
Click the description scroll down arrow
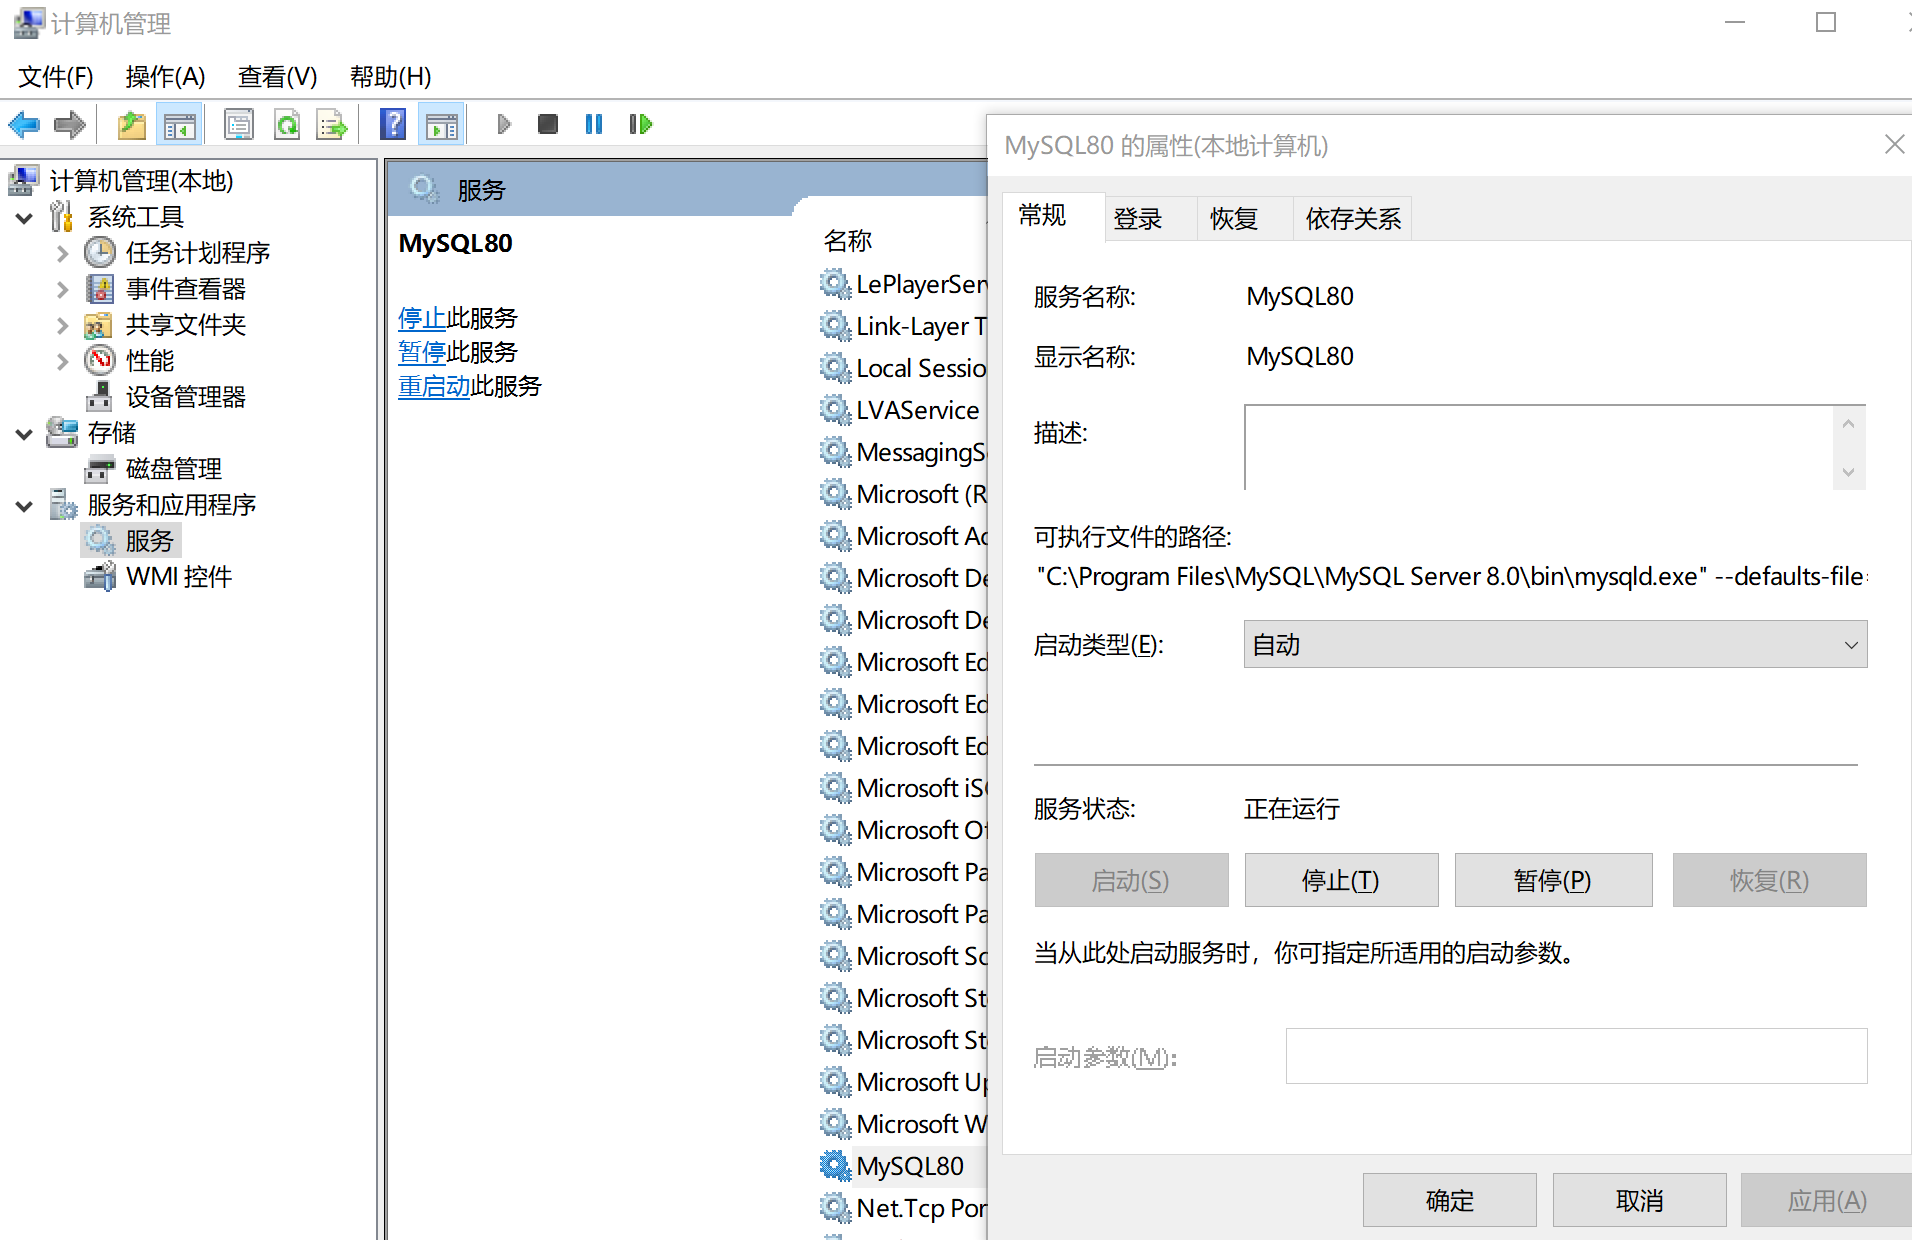tap(1848, 472)
